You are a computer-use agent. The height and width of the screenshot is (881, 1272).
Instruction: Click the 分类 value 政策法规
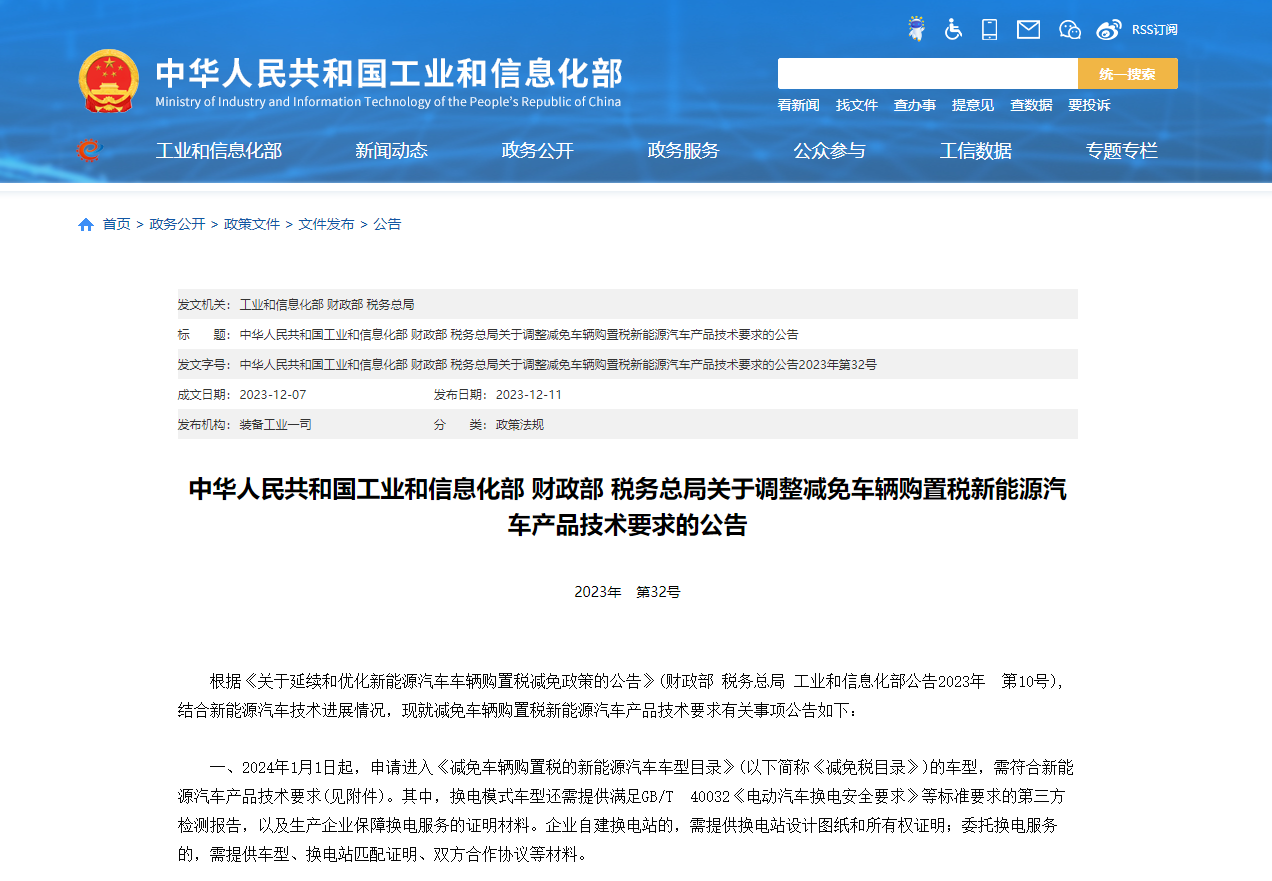click(520, 424)
